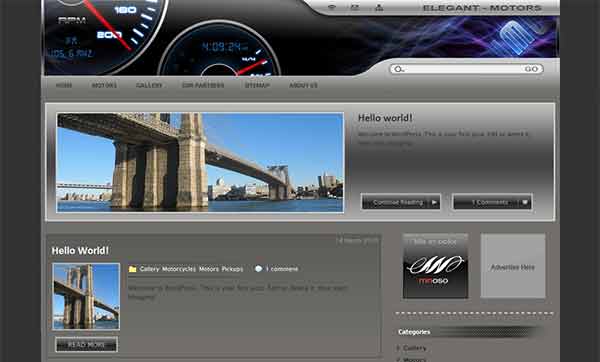
Task: Click the GO search button
Action: point(531,69)
